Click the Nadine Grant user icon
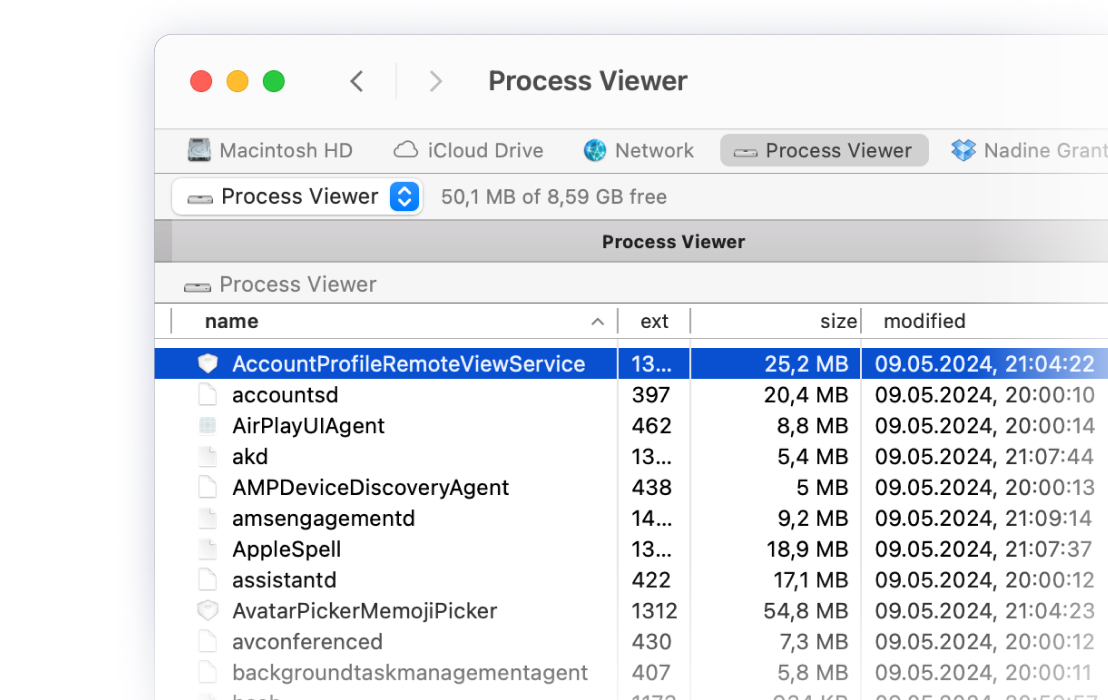The image size is (1108, 700). click(963, 150)
